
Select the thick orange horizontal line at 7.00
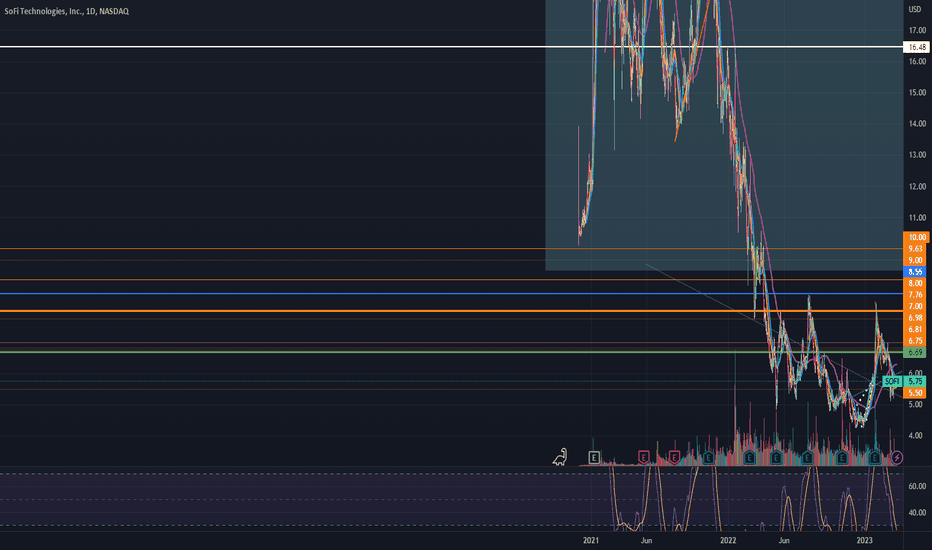tap(452, 311)
